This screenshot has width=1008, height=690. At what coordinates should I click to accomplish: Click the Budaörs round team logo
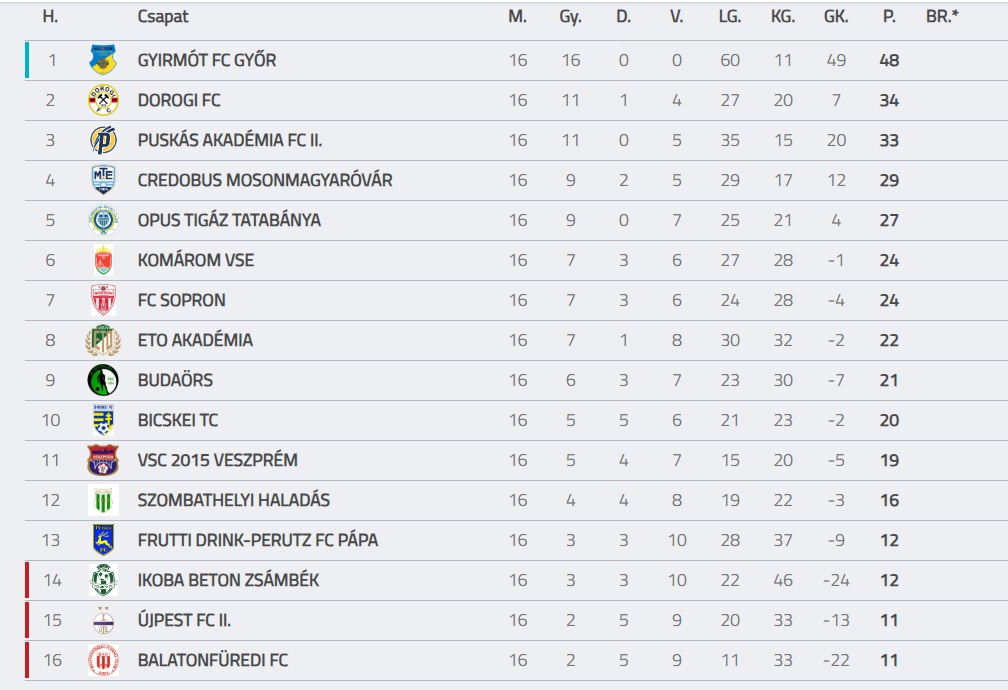click(103, 380)
